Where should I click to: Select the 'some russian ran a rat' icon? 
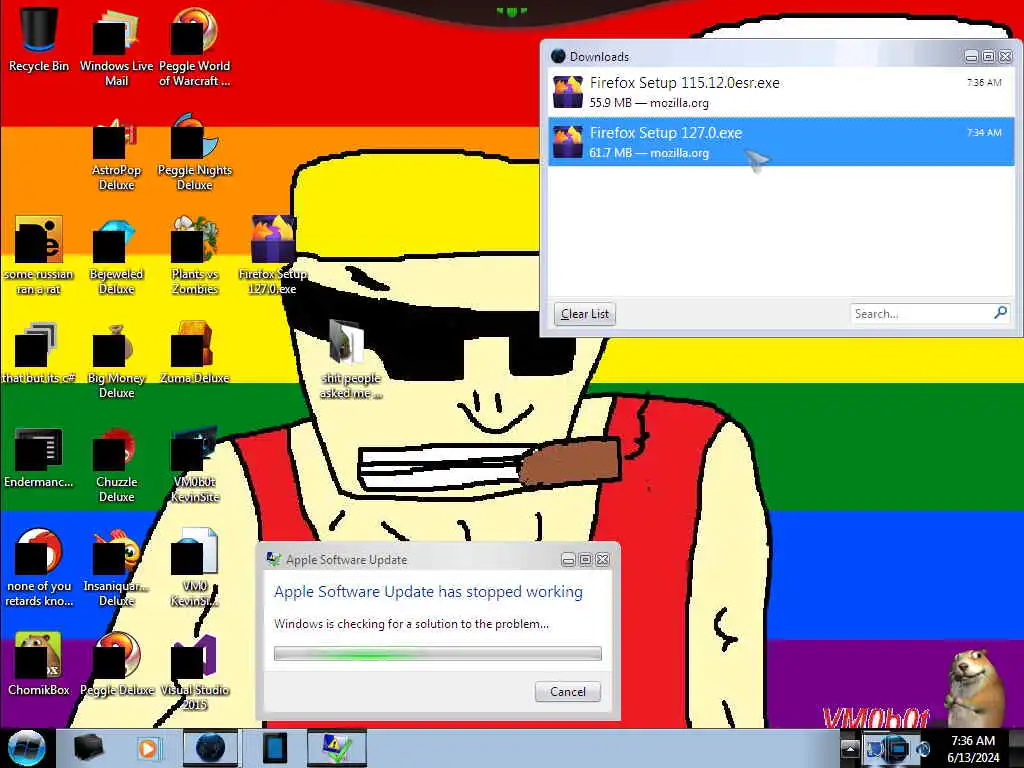pyautogui.click(x=39, y=256)
